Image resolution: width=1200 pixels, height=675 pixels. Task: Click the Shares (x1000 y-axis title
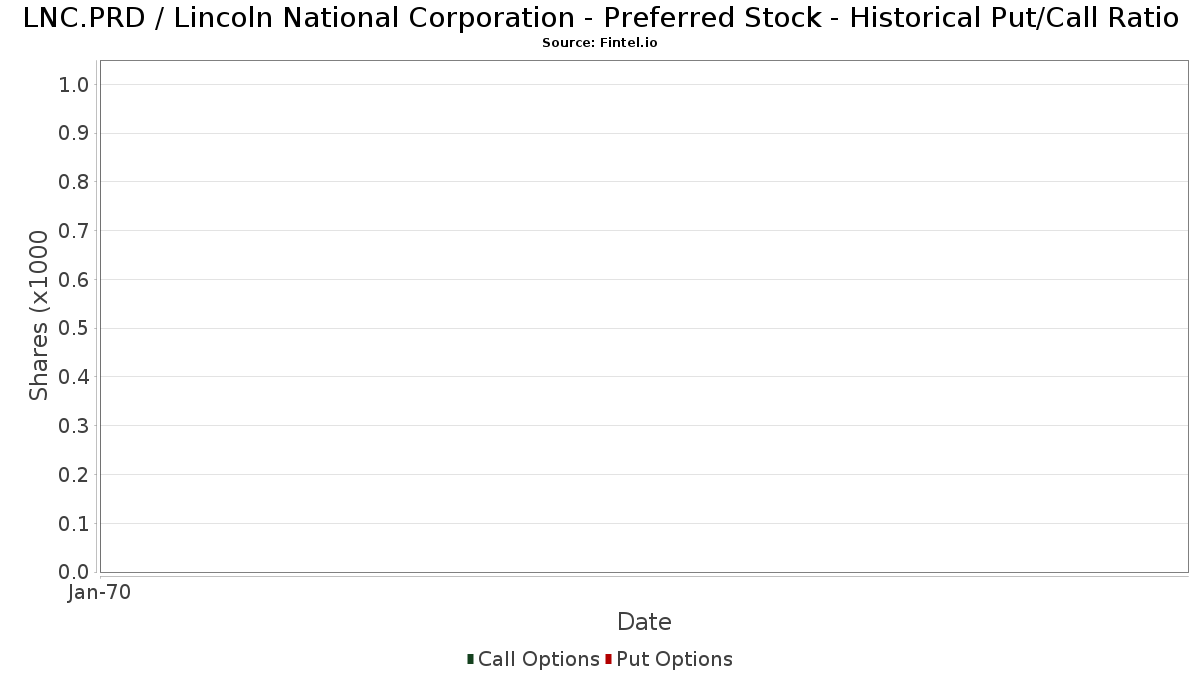pyautogui.click(x=39, y=315)
